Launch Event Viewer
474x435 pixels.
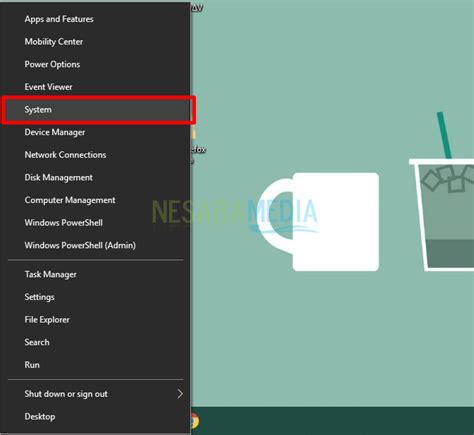[x=95, y=87]
